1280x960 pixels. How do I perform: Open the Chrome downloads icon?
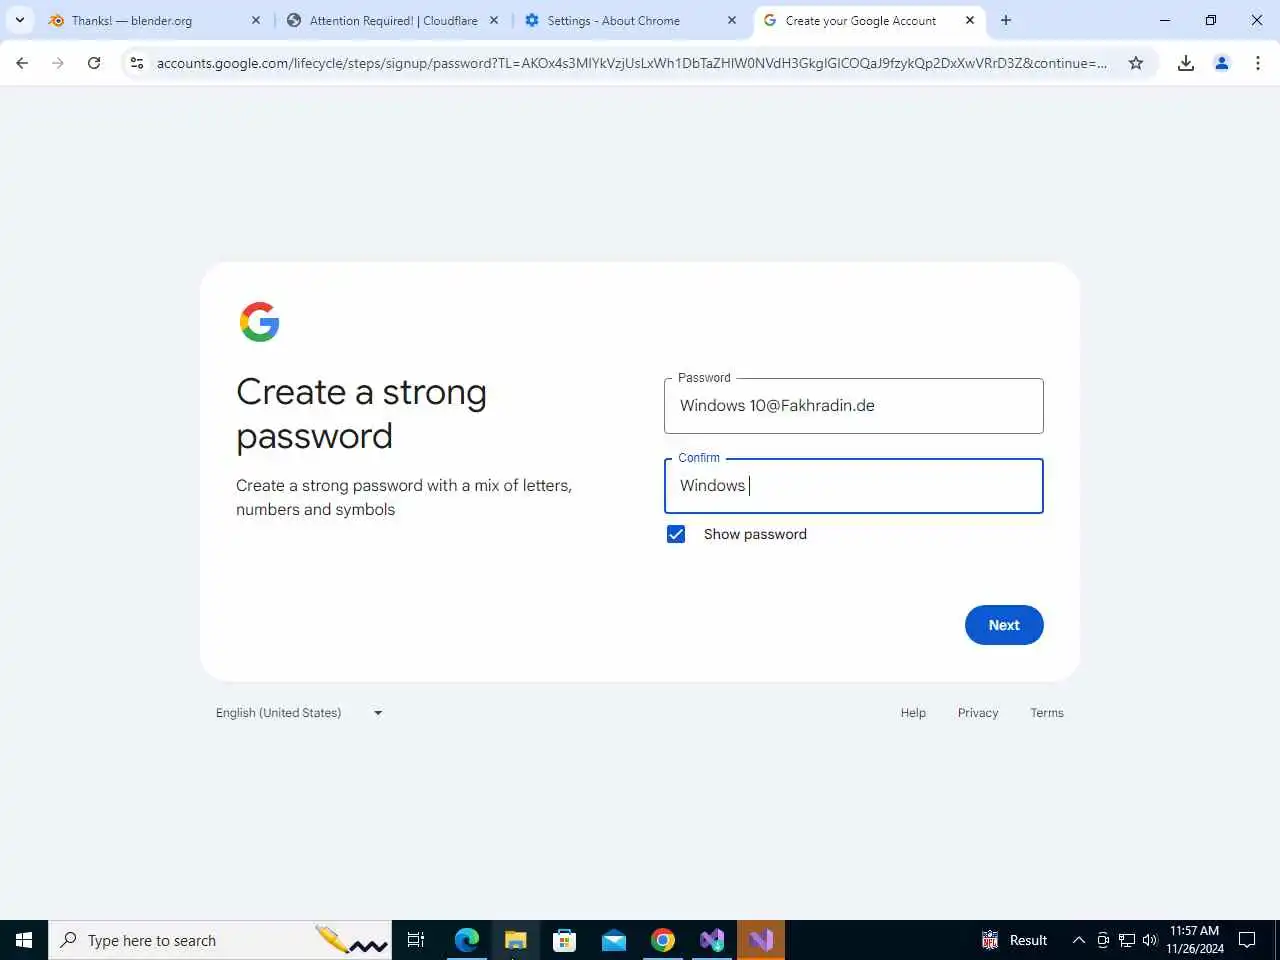[1186, 63]
